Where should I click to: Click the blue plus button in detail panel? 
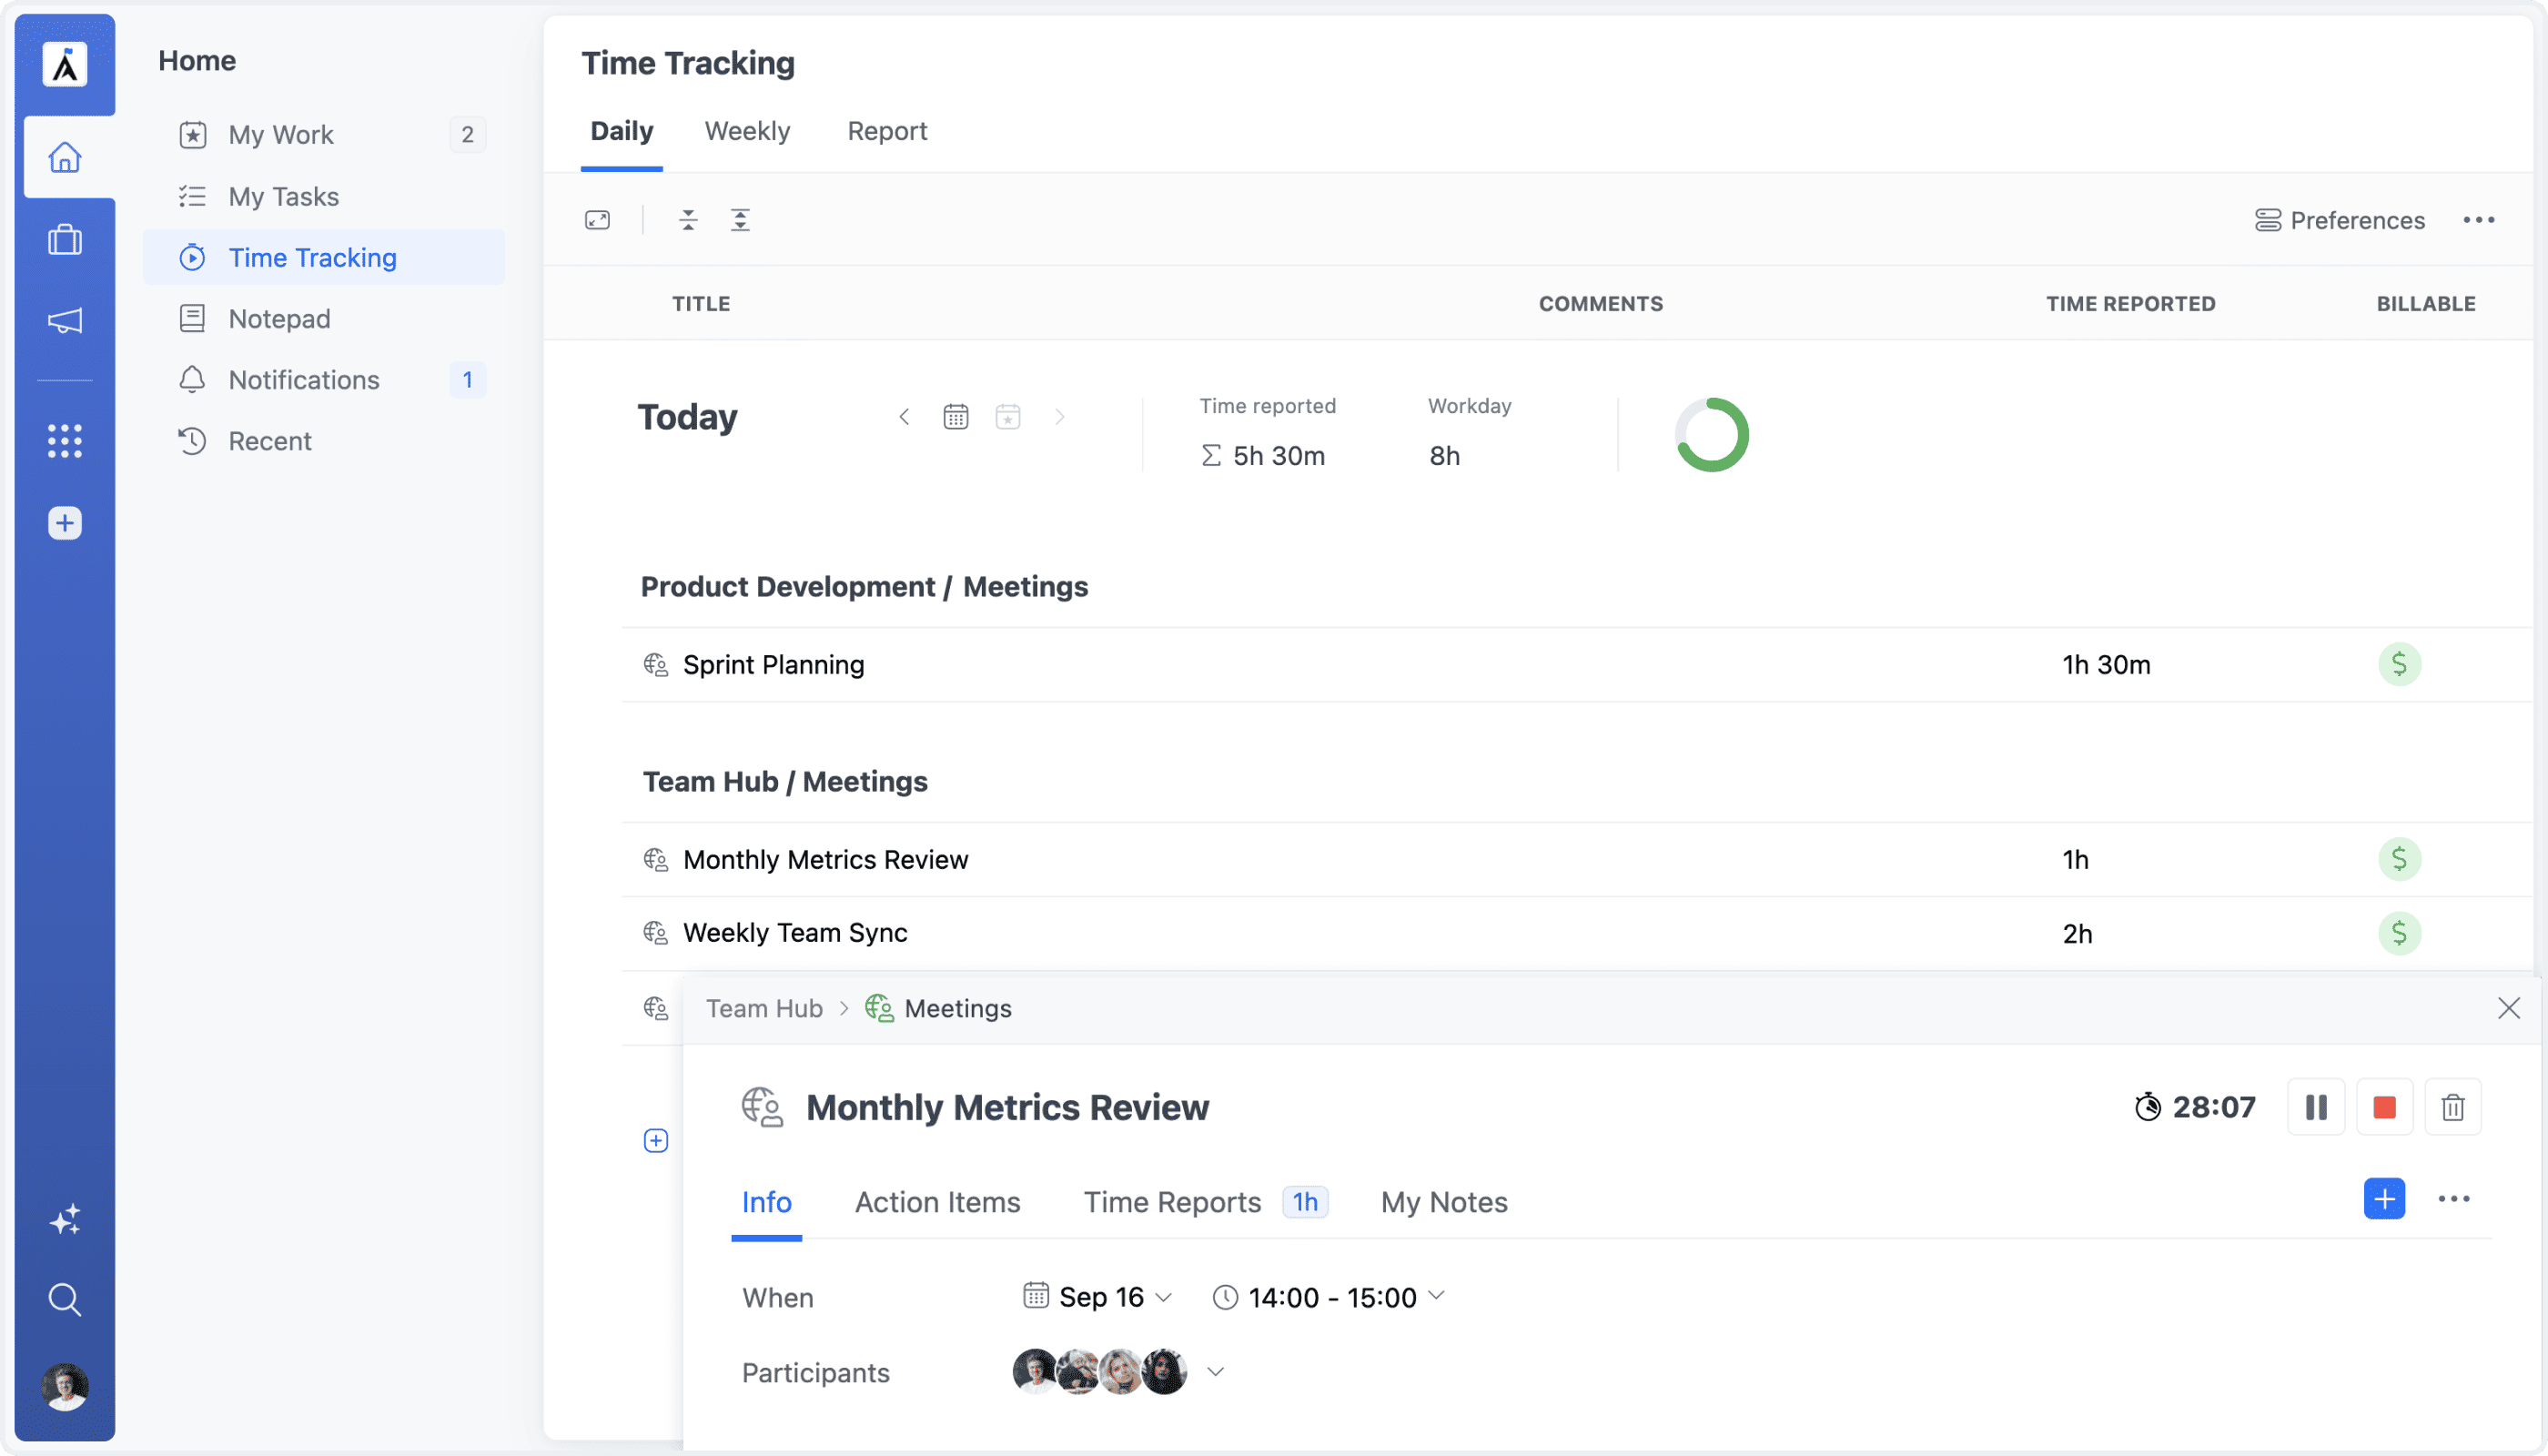click(2385, 1199)
